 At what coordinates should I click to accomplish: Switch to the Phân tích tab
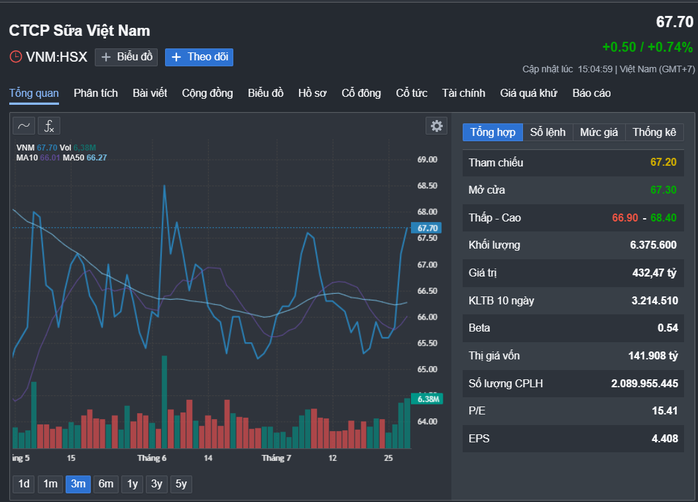96,93
